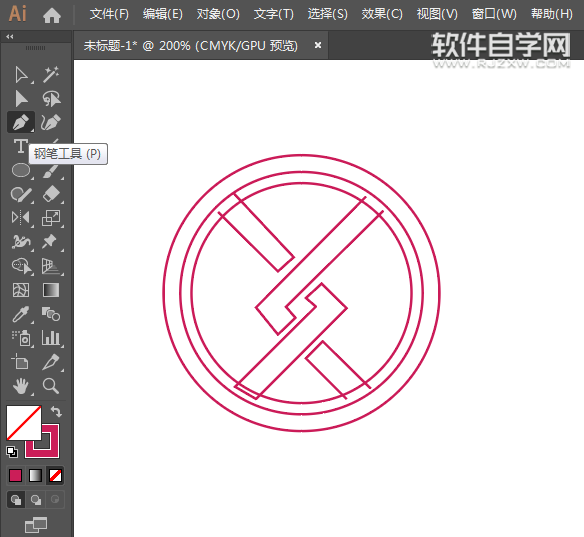The width and height of the screenshot is (584, 537).
Task: Reset default fill and stroke
Action: (x=12, y=452)
